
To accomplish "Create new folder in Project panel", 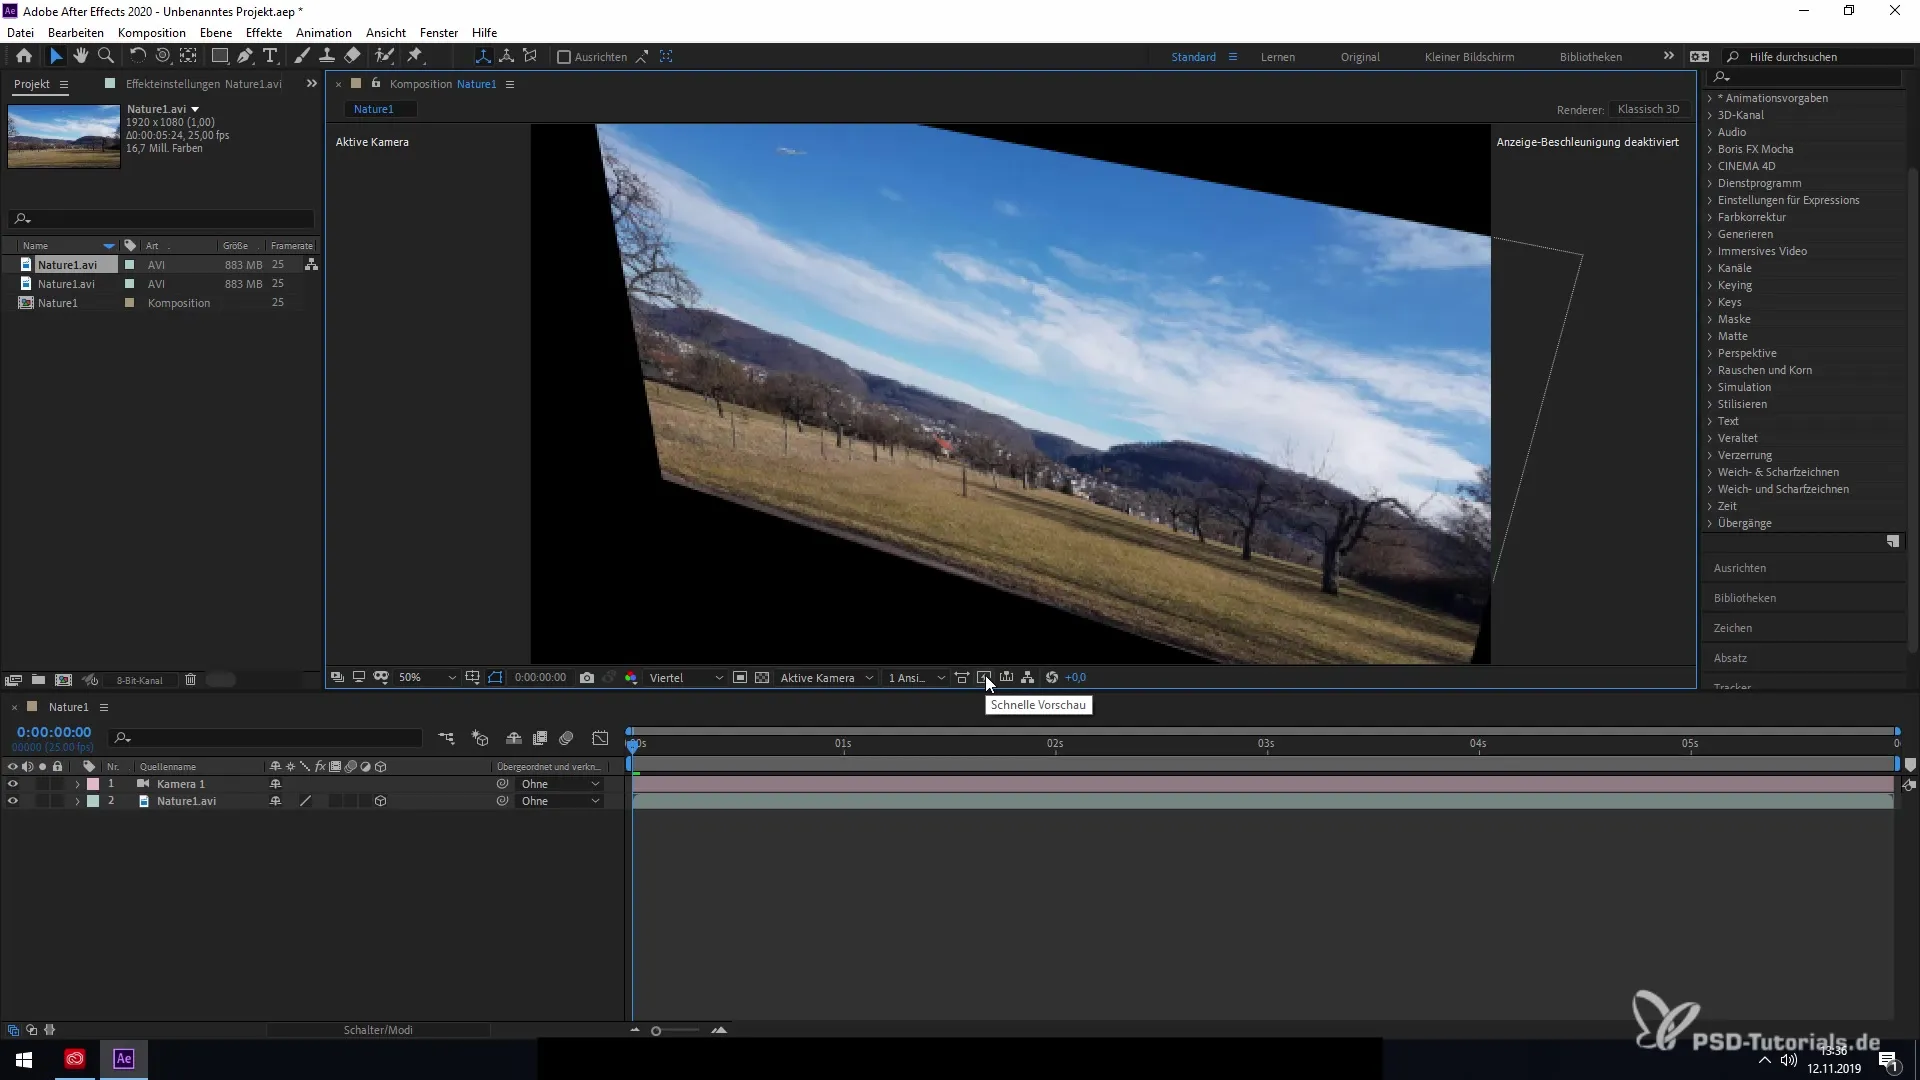I will pos(38,680).
